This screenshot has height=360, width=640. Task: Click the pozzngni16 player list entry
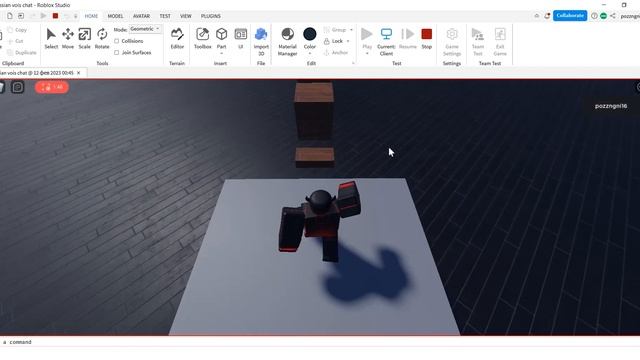click(611, 106)
